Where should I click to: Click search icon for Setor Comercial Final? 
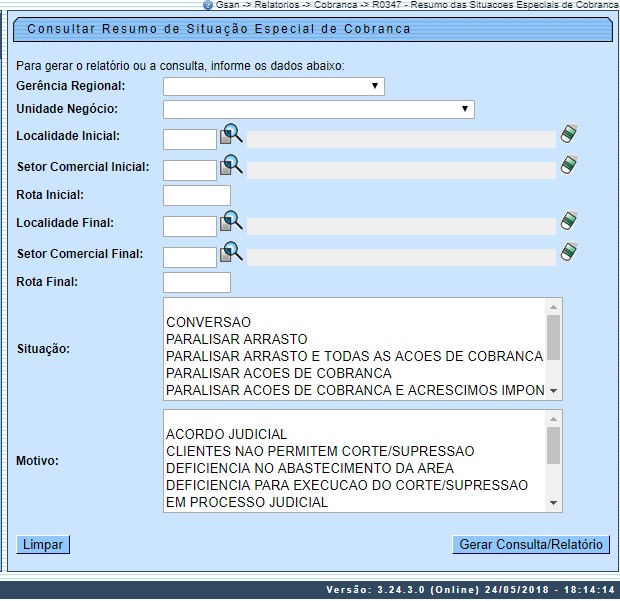point(231,251)
